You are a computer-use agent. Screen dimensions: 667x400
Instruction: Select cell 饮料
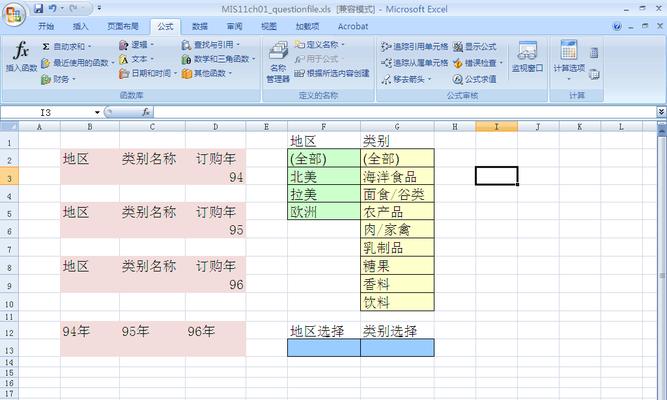tap(397, 302)
